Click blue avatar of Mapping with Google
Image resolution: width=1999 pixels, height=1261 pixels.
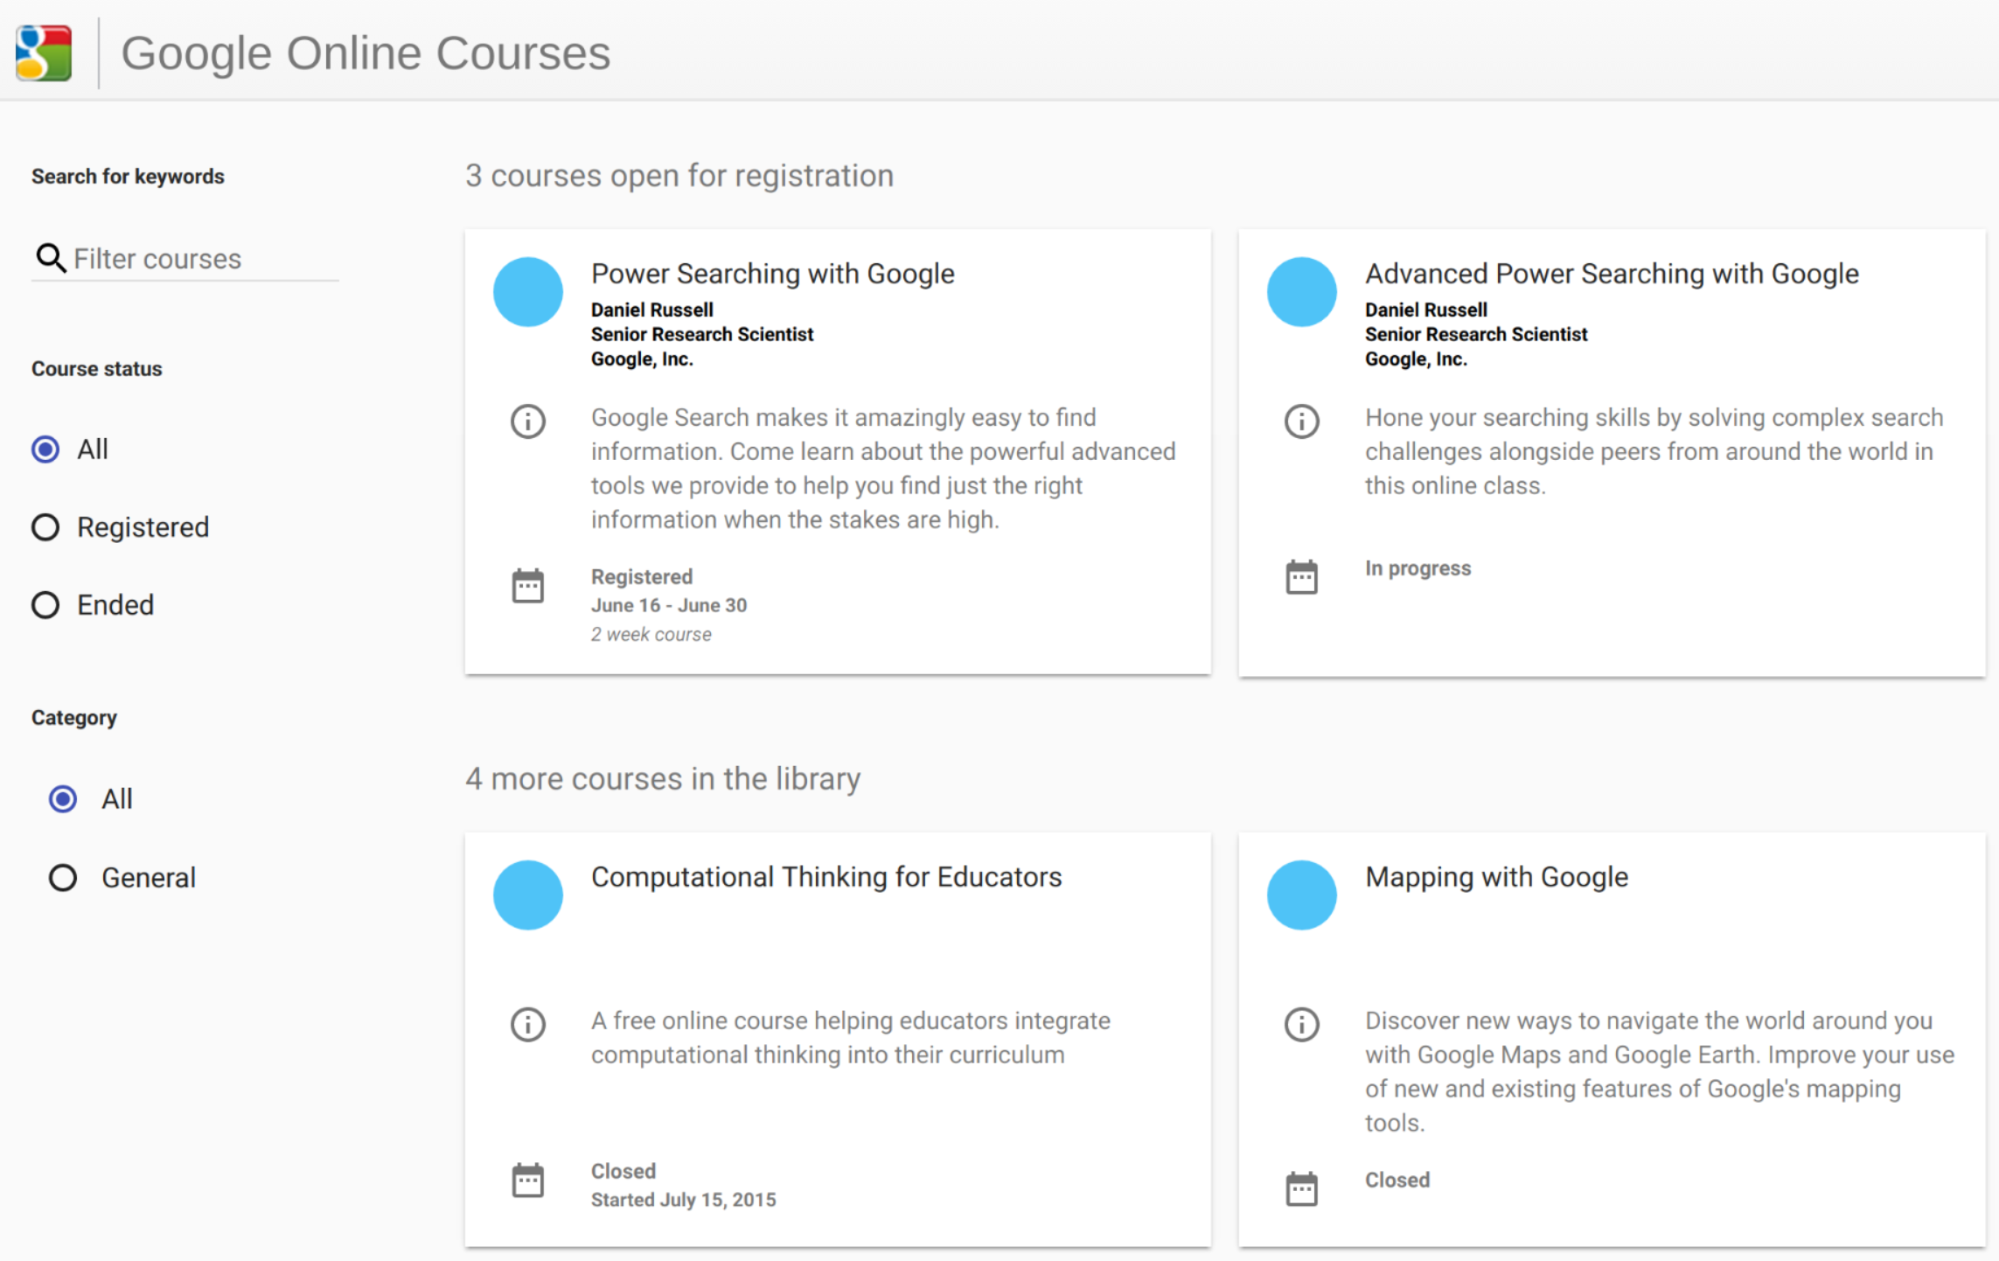tap(1302, 895)
